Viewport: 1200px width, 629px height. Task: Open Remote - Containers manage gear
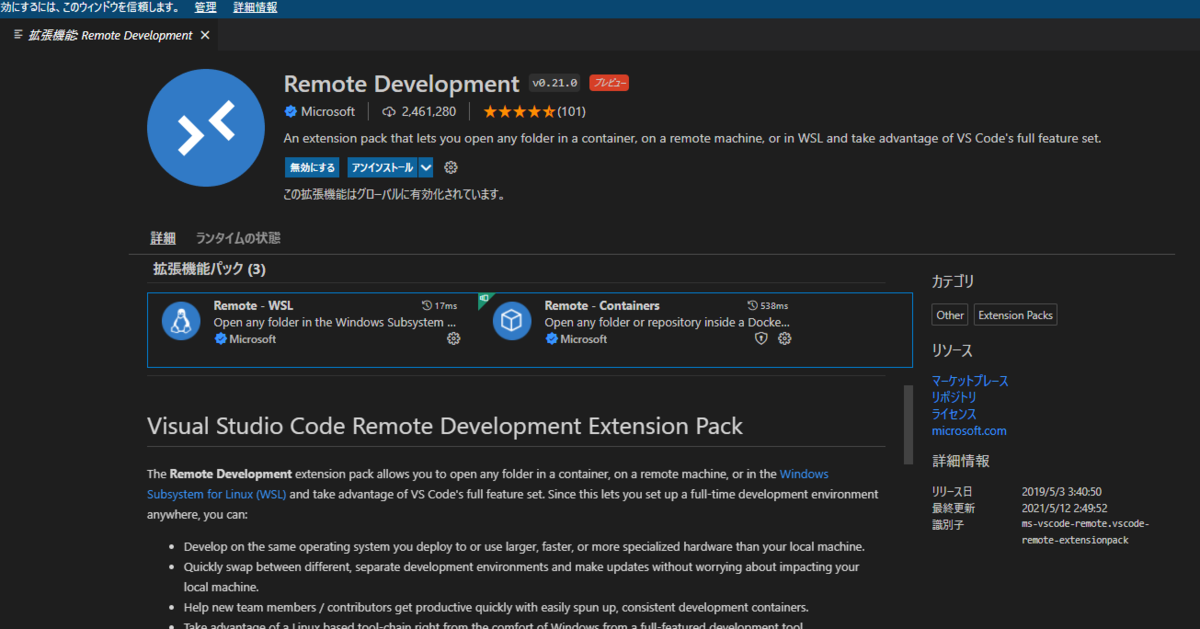click(784, 339)
